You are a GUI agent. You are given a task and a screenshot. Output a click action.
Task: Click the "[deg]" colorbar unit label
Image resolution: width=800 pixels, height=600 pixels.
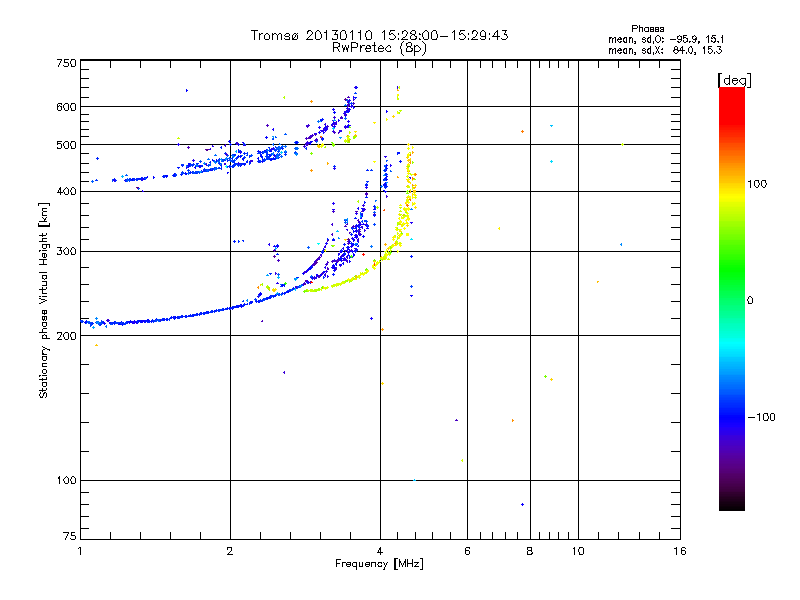[x=734, y=80]
